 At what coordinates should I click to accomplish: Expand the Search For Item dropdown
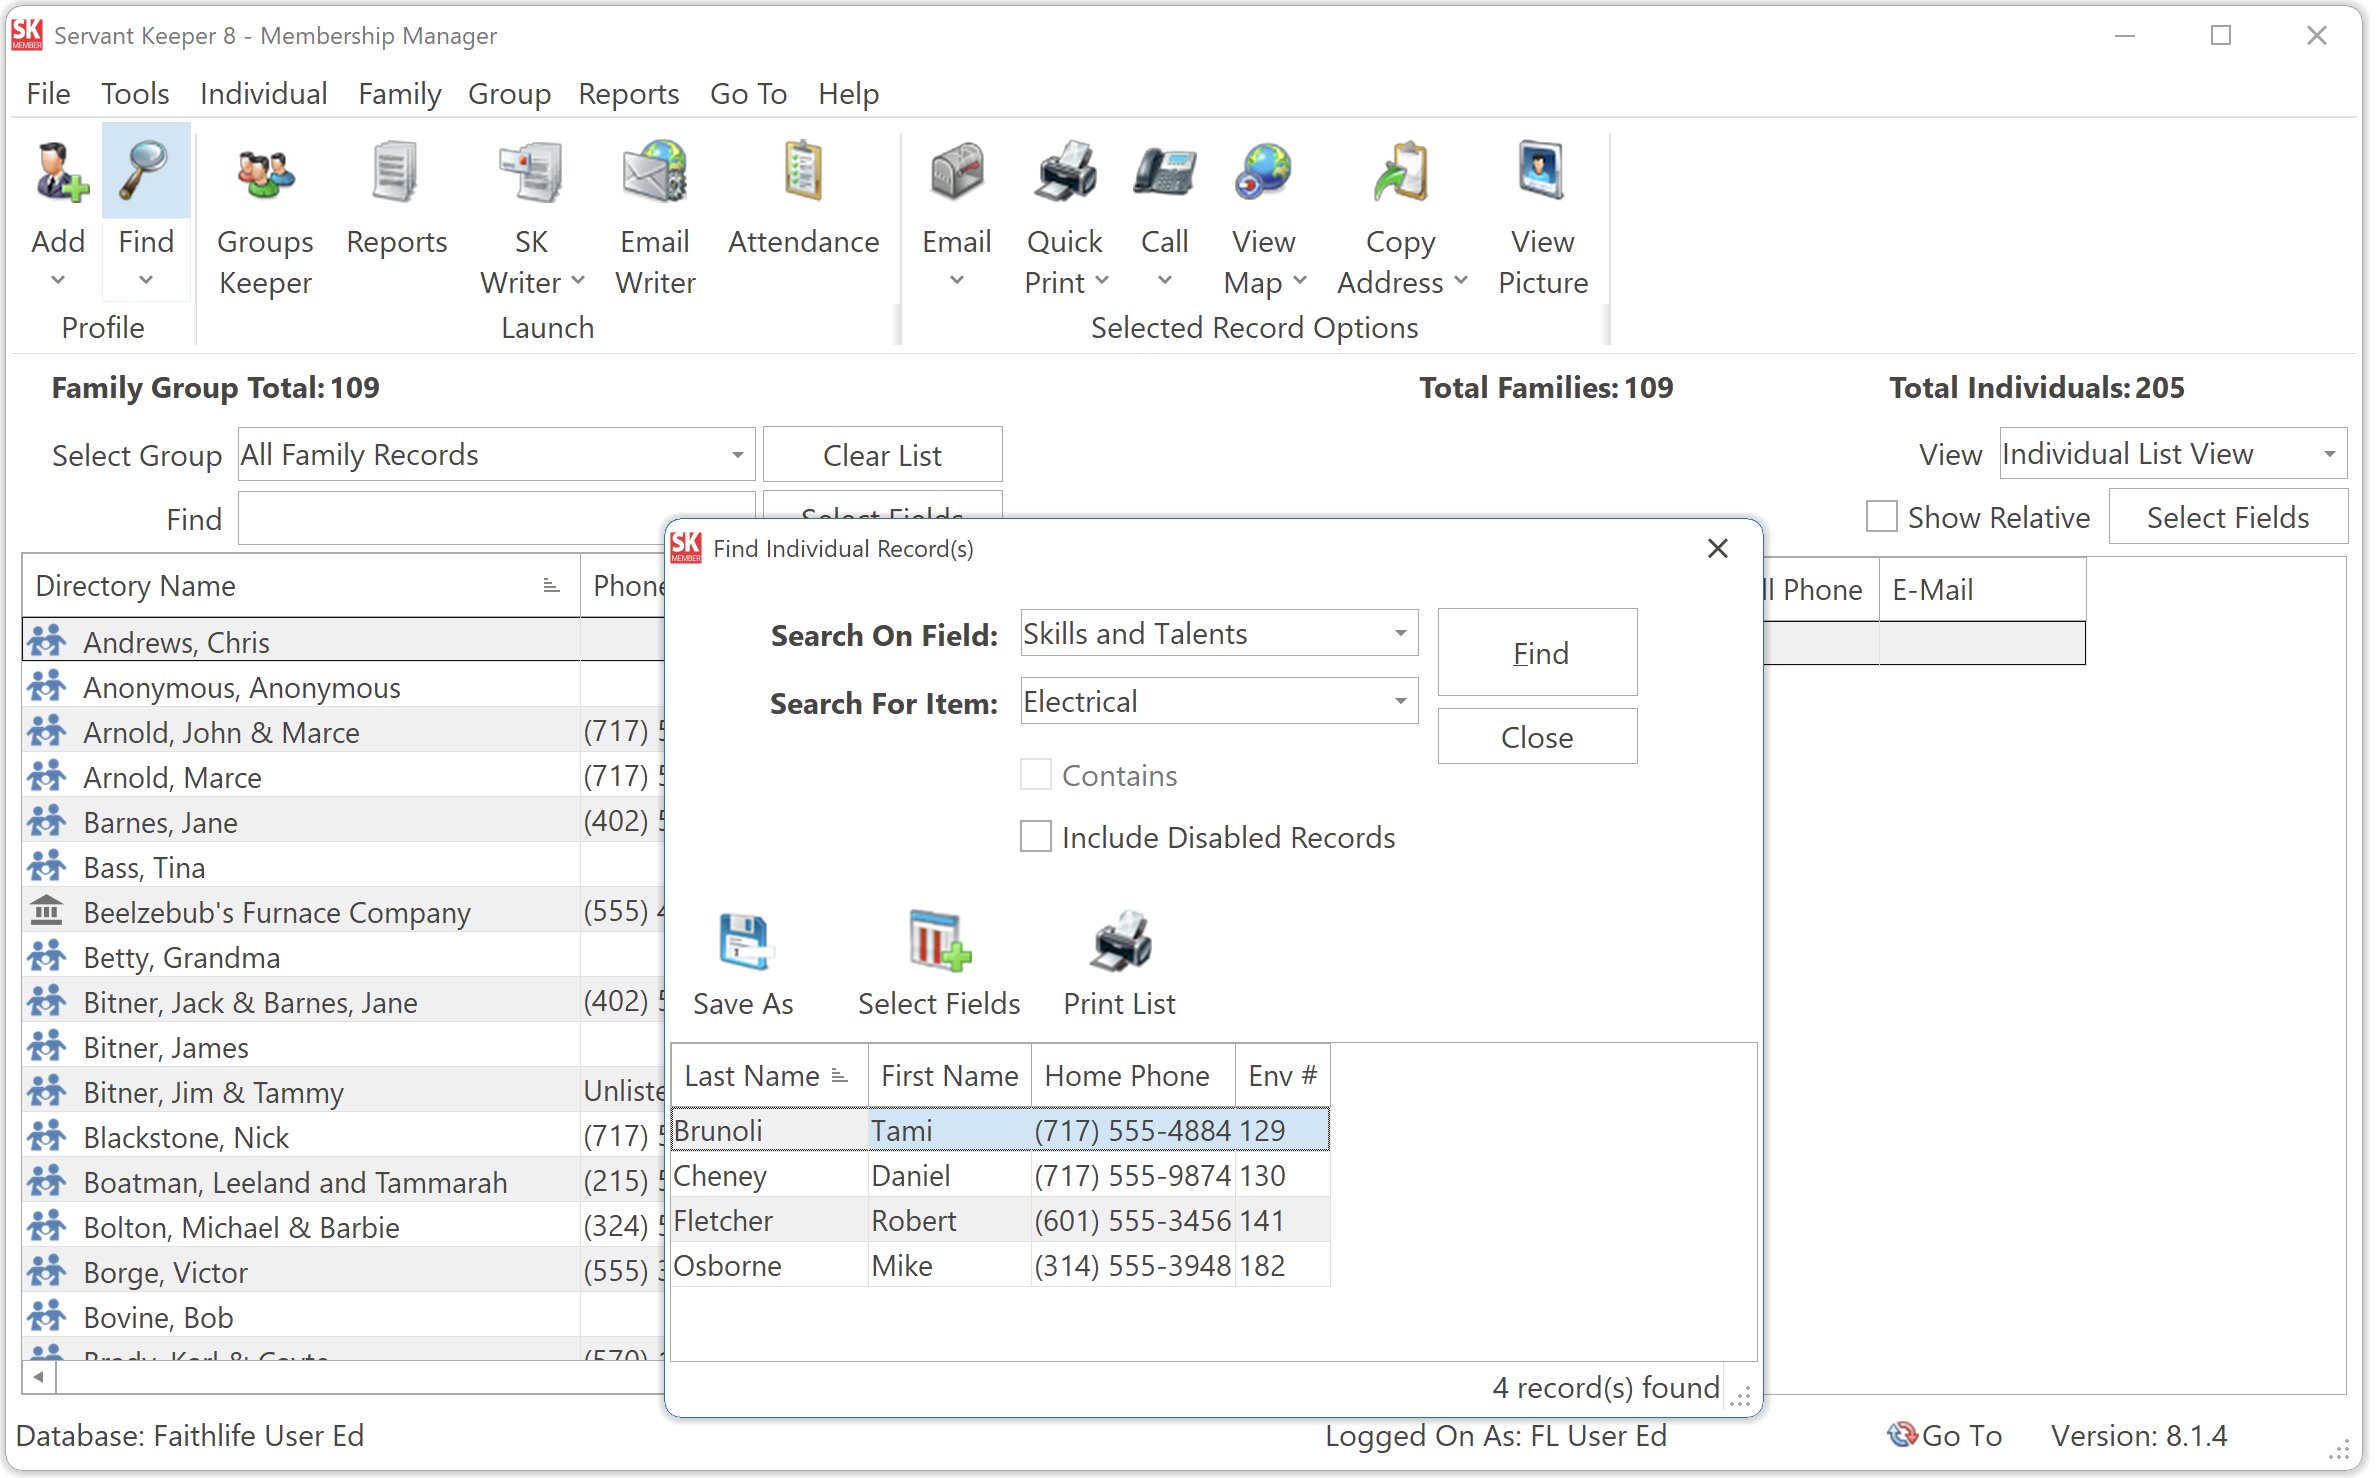[1399, 701]
